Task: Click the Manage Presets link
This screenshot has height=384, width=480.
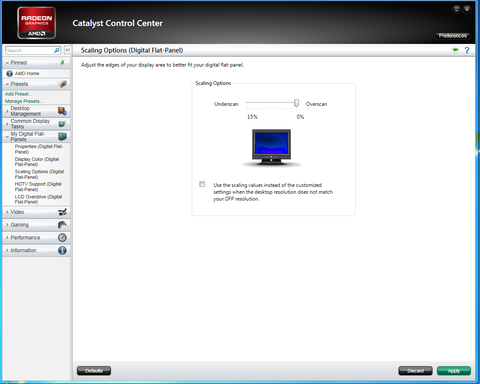Action: pyautogui.click(x=24, y=101)
